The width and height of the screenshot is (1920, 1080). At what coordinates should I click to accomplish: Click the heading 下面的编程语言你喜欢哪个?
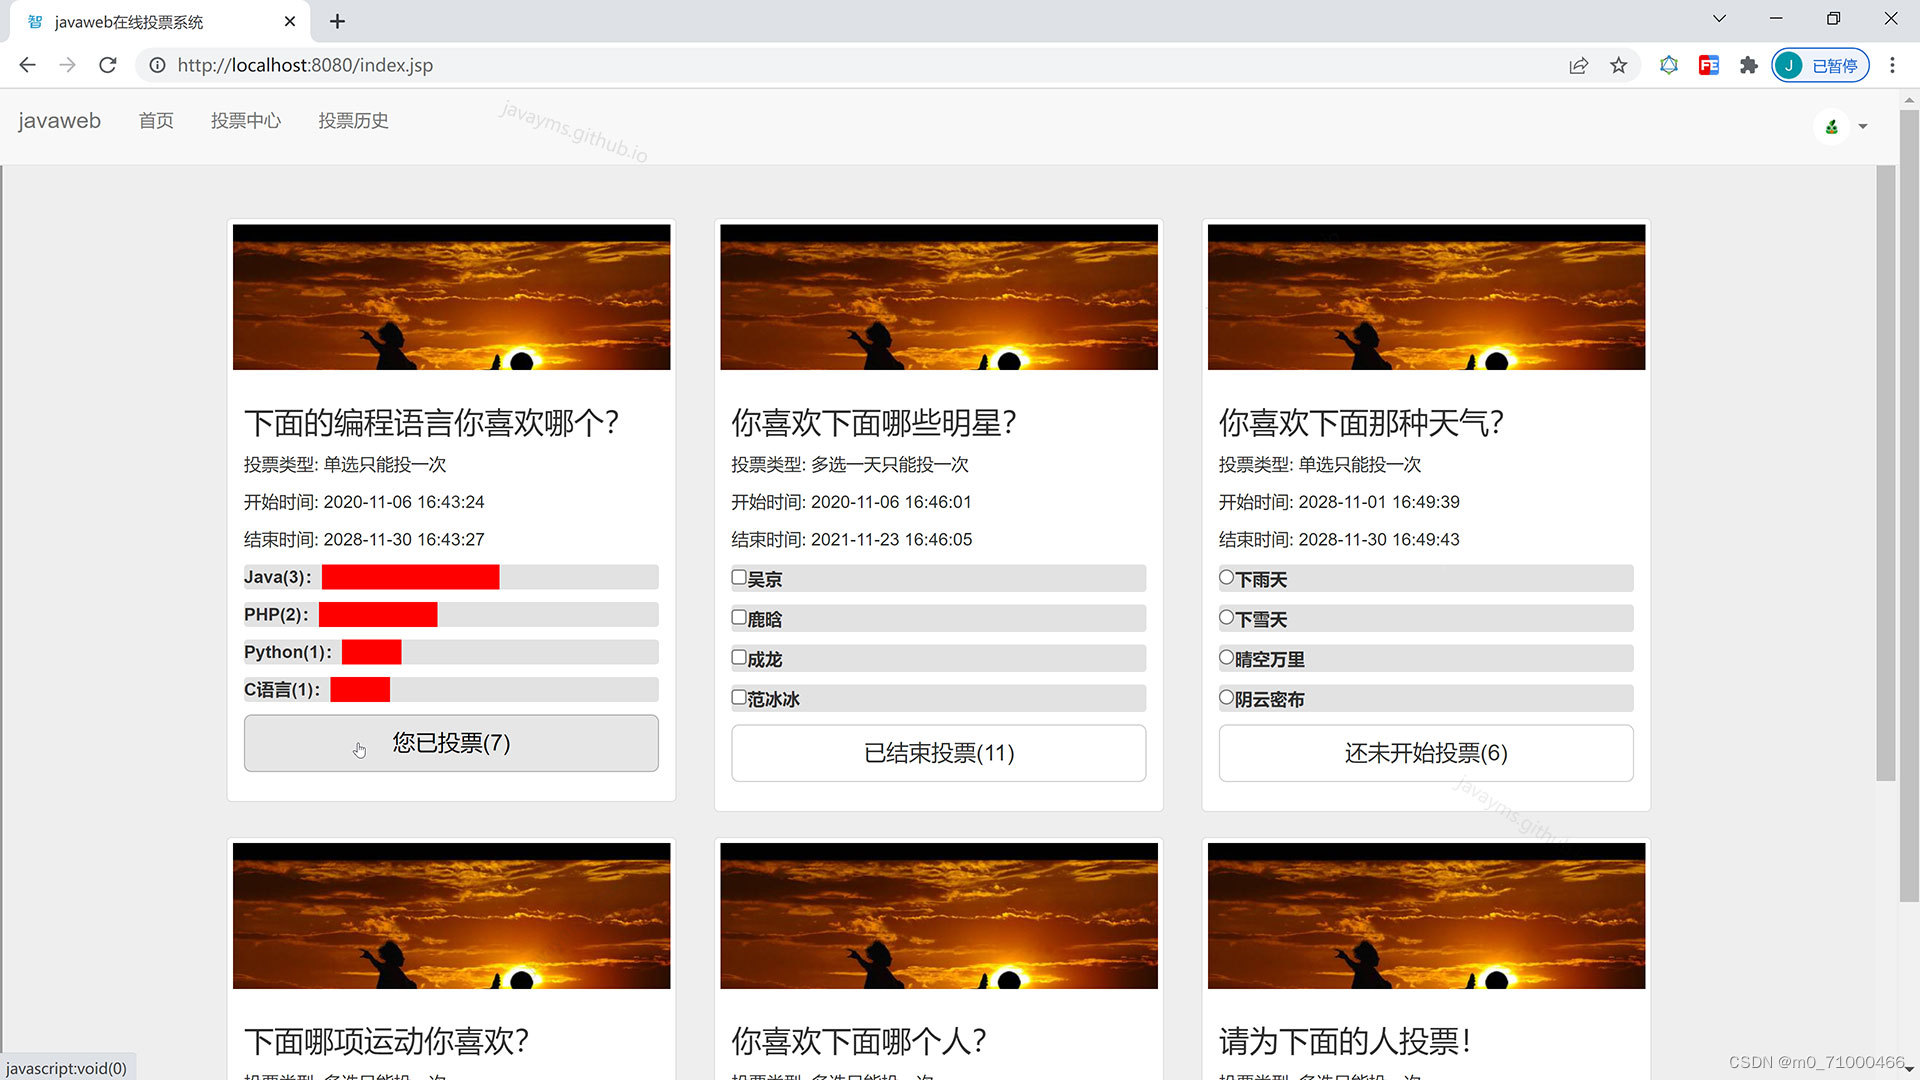[x=431, y=423]
